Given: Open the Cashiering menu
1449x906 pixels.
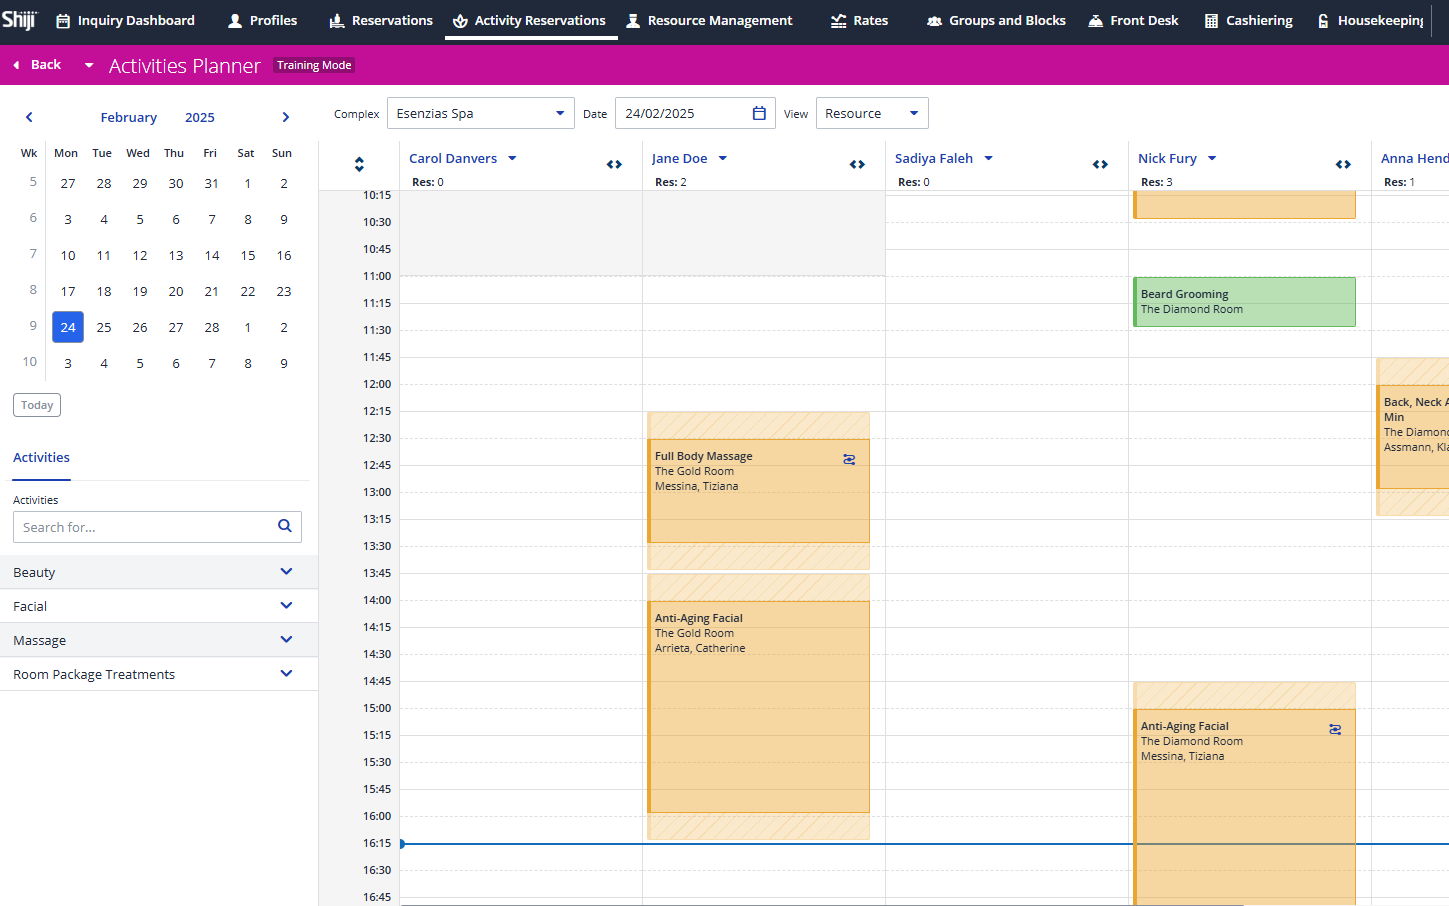Looking at the screenshot, I should [1248, 20].
